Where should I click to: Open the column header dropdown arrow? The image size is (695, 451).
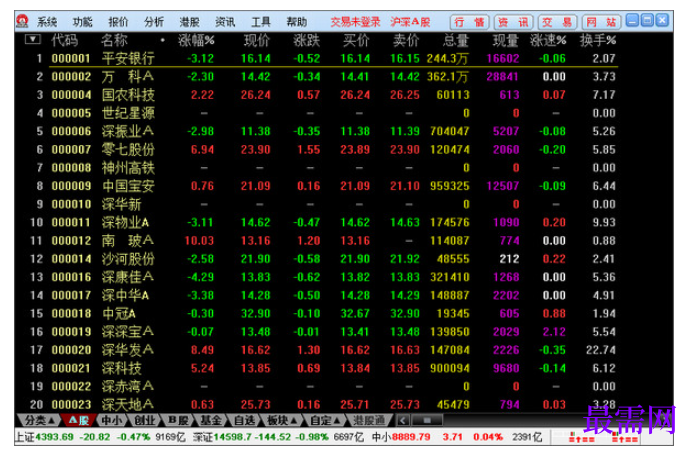[x=32, y=39]
